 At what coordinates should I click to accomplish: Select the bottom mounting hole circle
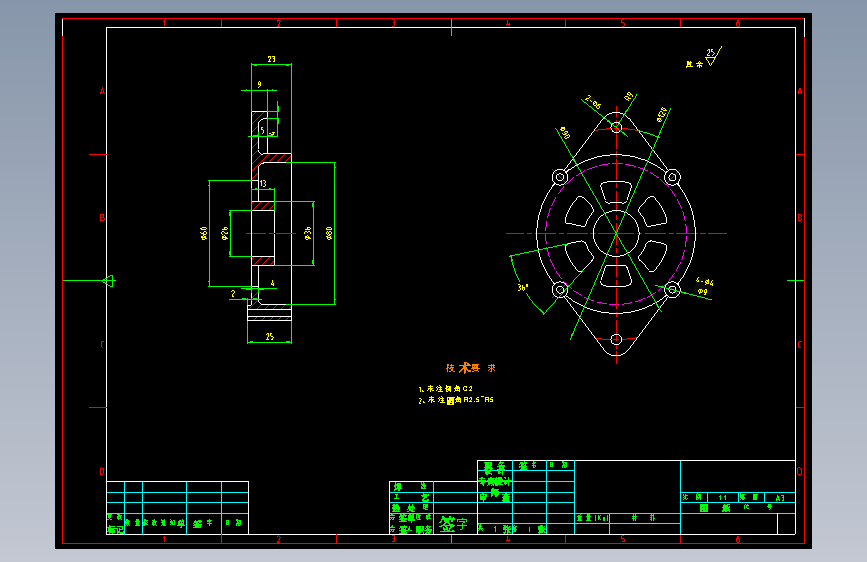click(617, 339)
